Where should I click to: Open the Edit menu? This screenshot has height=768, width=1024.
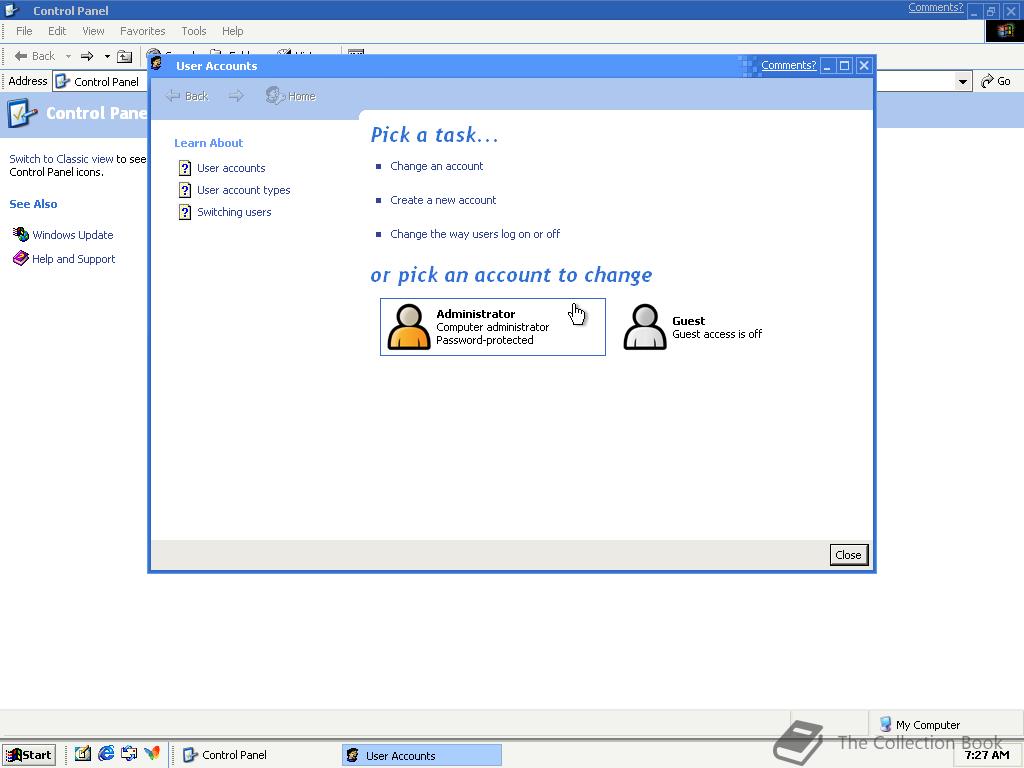(x=57, y=31)
